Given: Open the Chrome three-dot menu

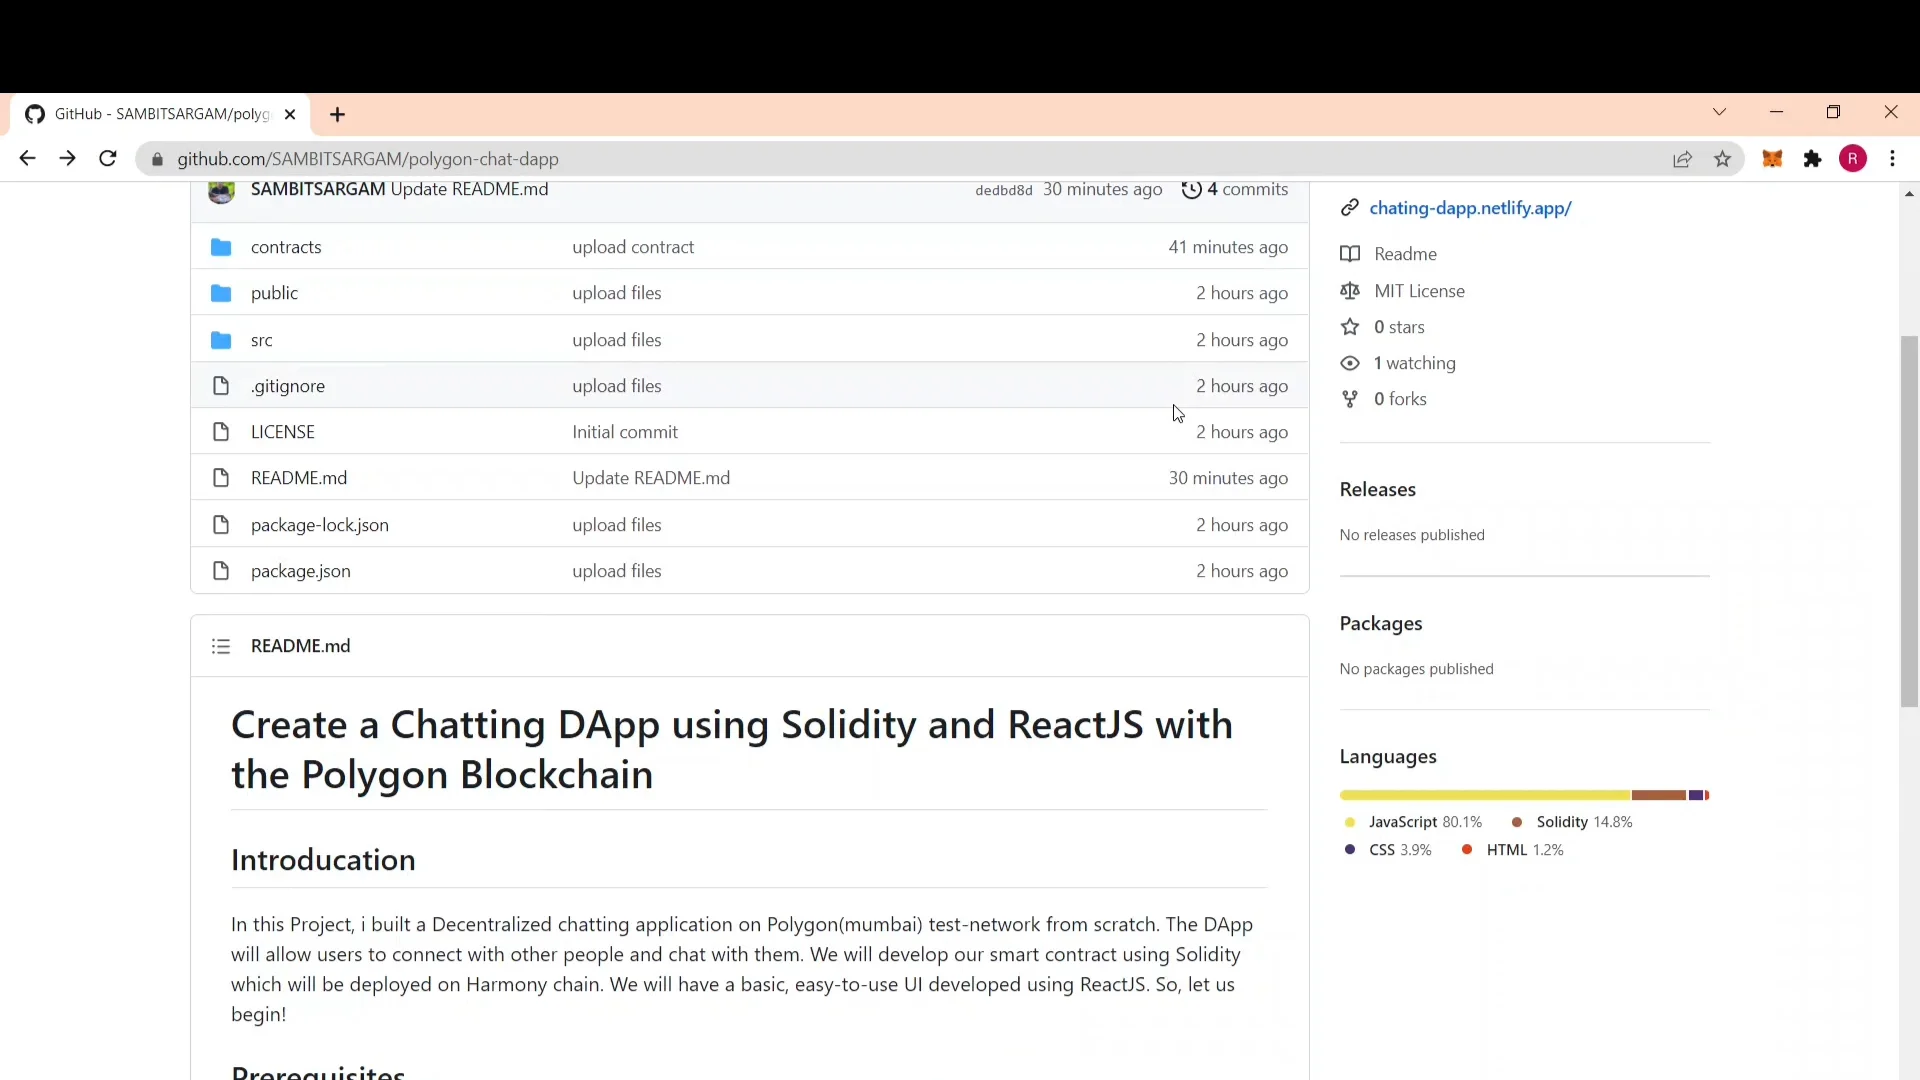Looking at the screenshot, I should click(x=1894, y=159).
